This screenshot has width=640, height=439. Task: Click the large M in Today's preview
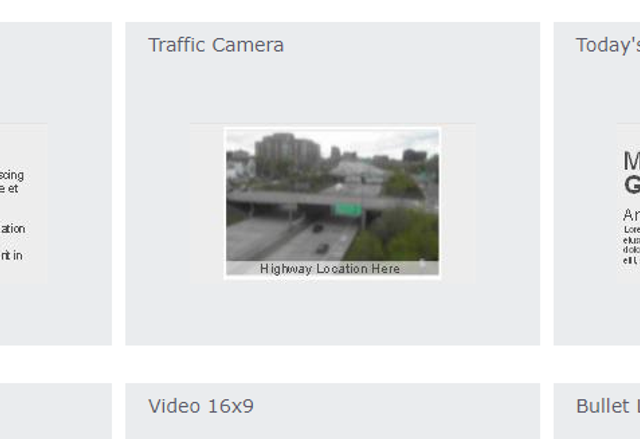point(632,161)
